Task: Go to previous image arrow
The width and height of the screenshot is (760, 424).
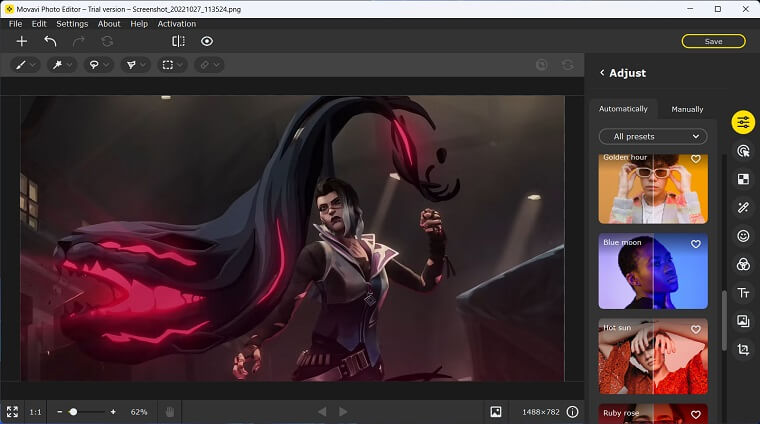Action: point(322,412)
